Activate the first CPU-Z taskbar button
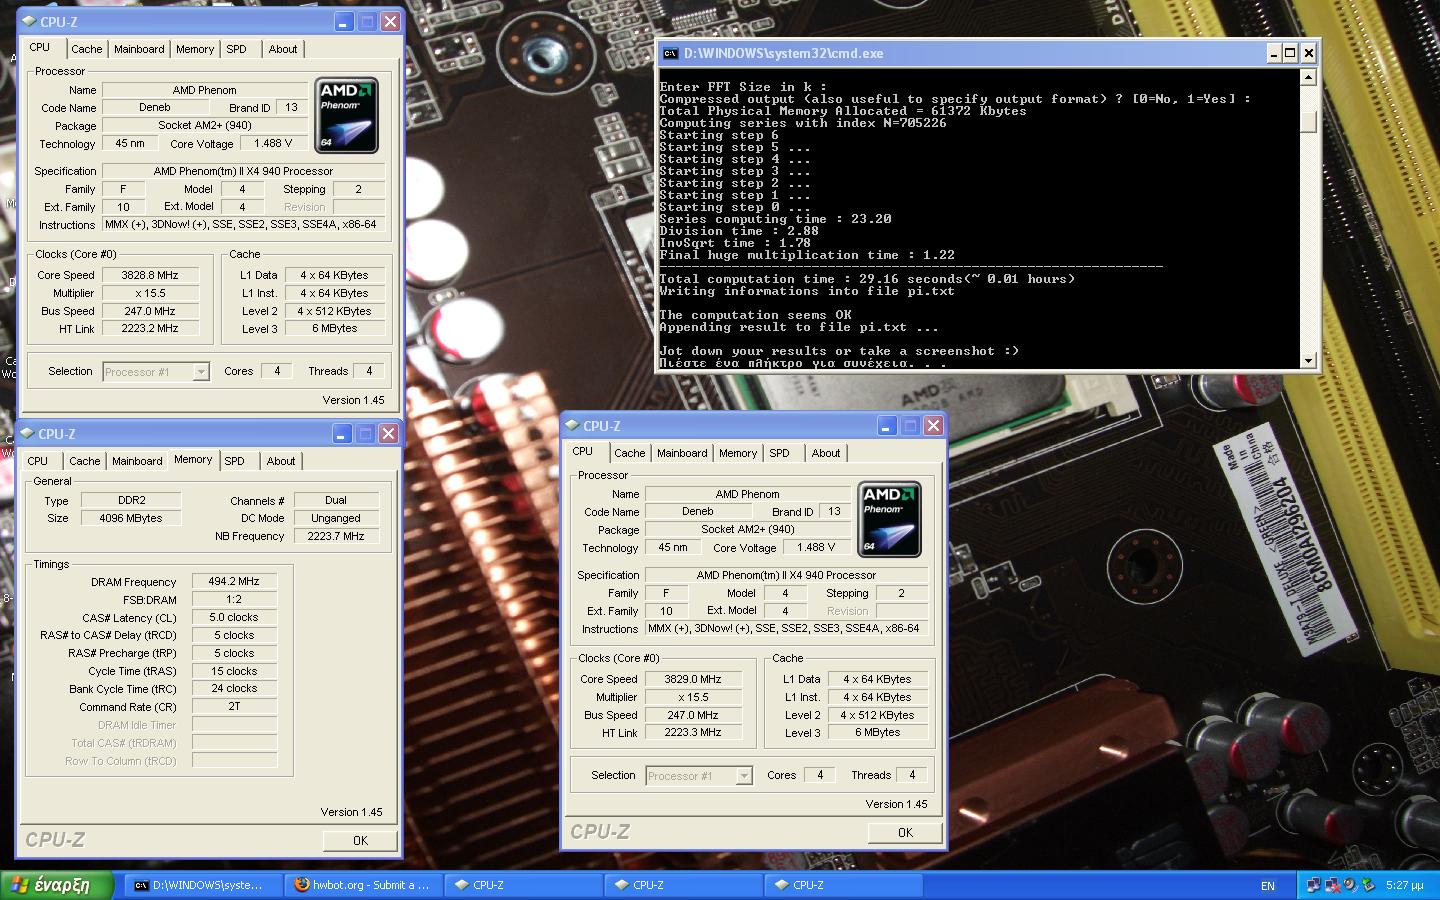Screen dimensions: 1440x900 (524, 885)
